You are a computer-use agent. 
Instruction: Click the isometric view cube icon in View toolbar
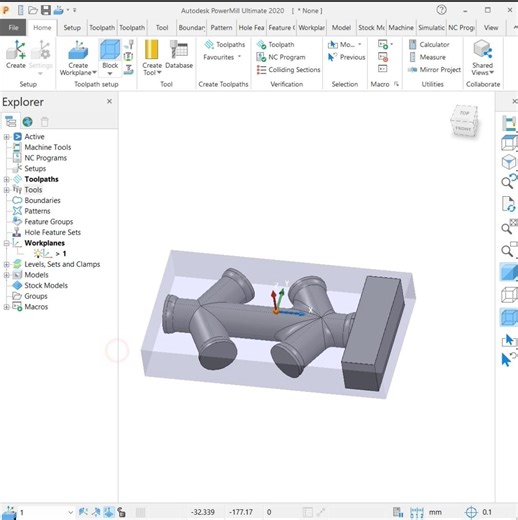pyautogui.click(x=509, y=162)
